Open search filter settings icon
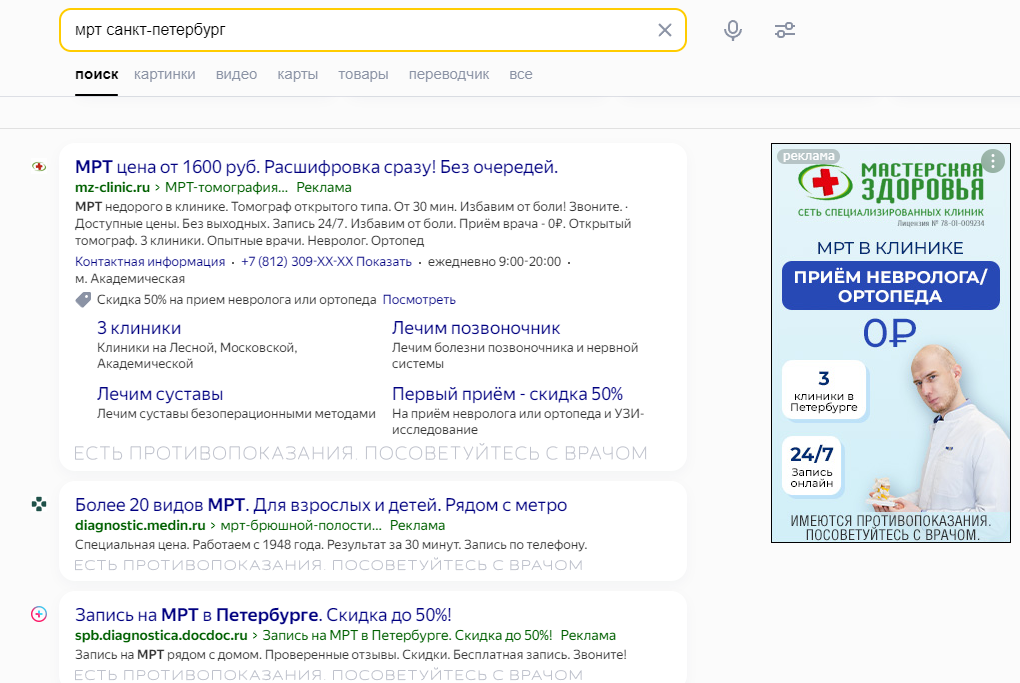Viewport: 1020px width, 683px height. pyautogui.click(x=785, y=30)
